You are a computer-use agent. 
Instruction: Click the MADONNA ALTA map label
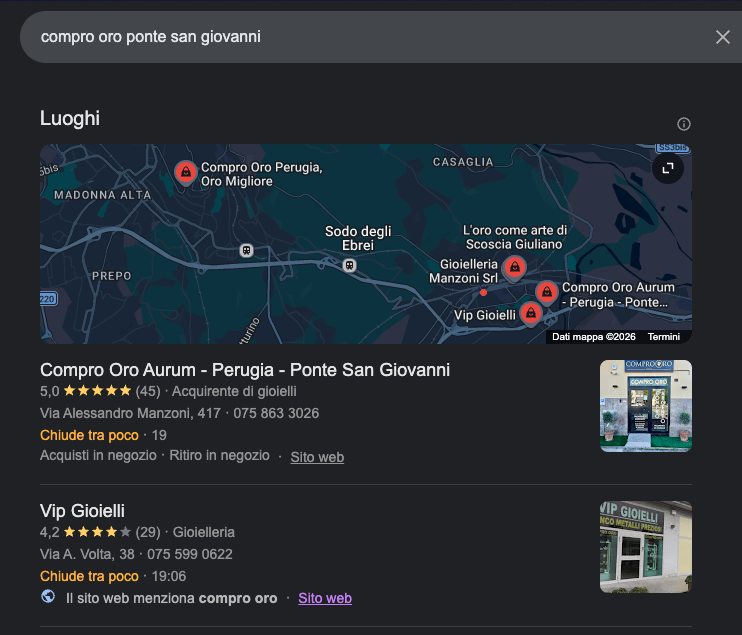pos(102,195)
